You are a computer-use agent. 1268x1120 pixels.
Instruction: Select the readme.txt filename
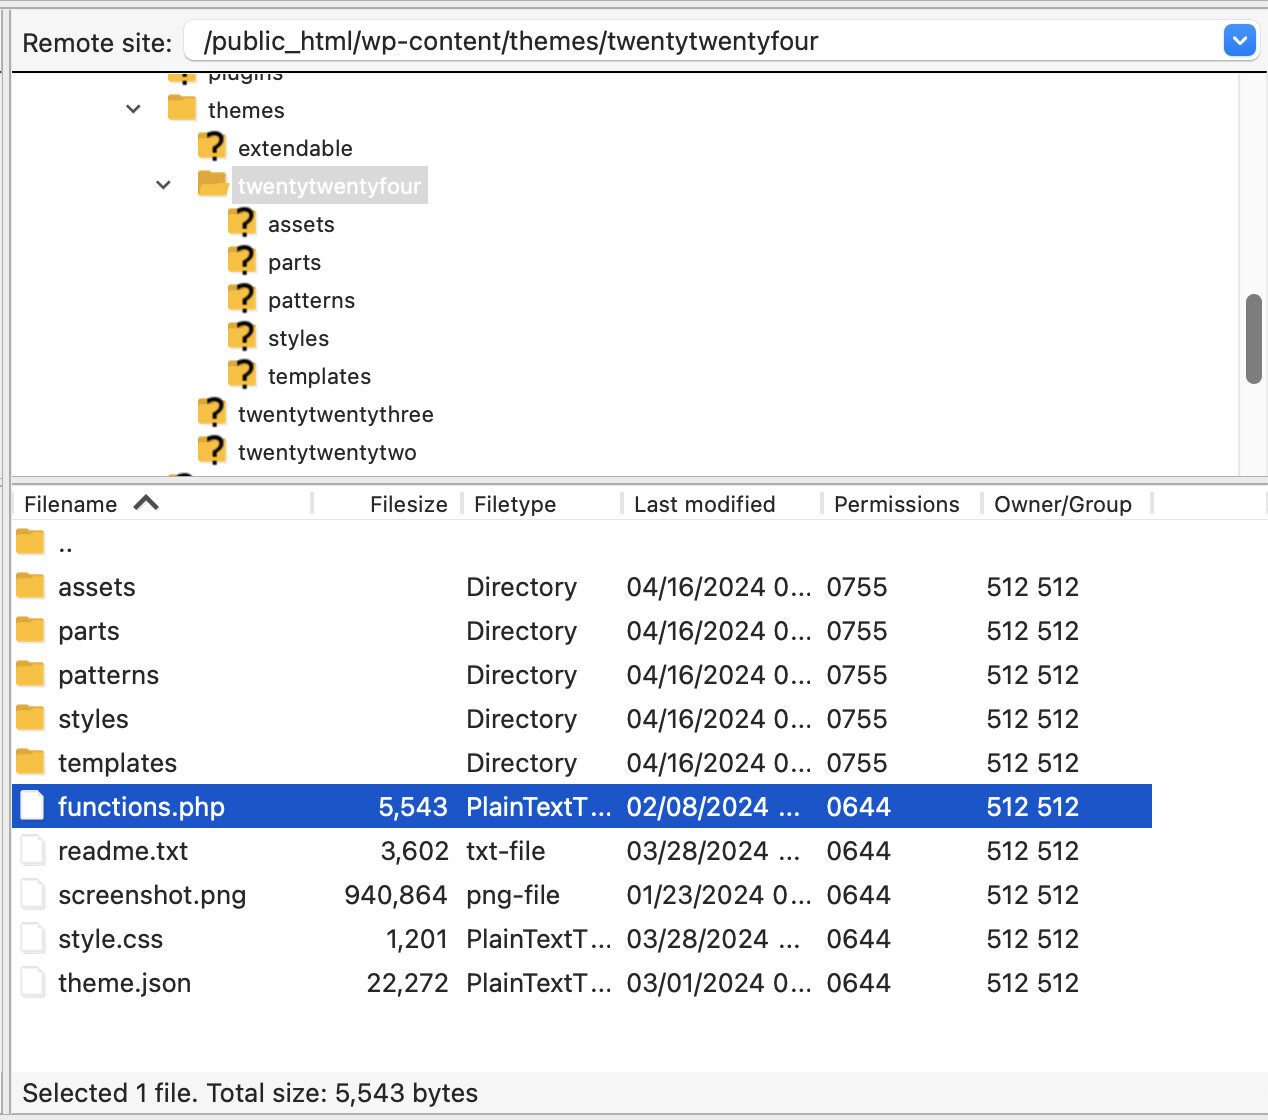[123, 851]
